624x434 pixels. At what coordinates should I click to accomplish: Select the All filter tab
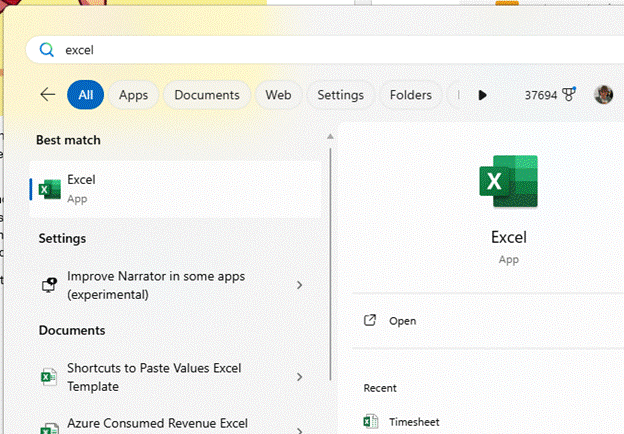(x=86, y=95)
